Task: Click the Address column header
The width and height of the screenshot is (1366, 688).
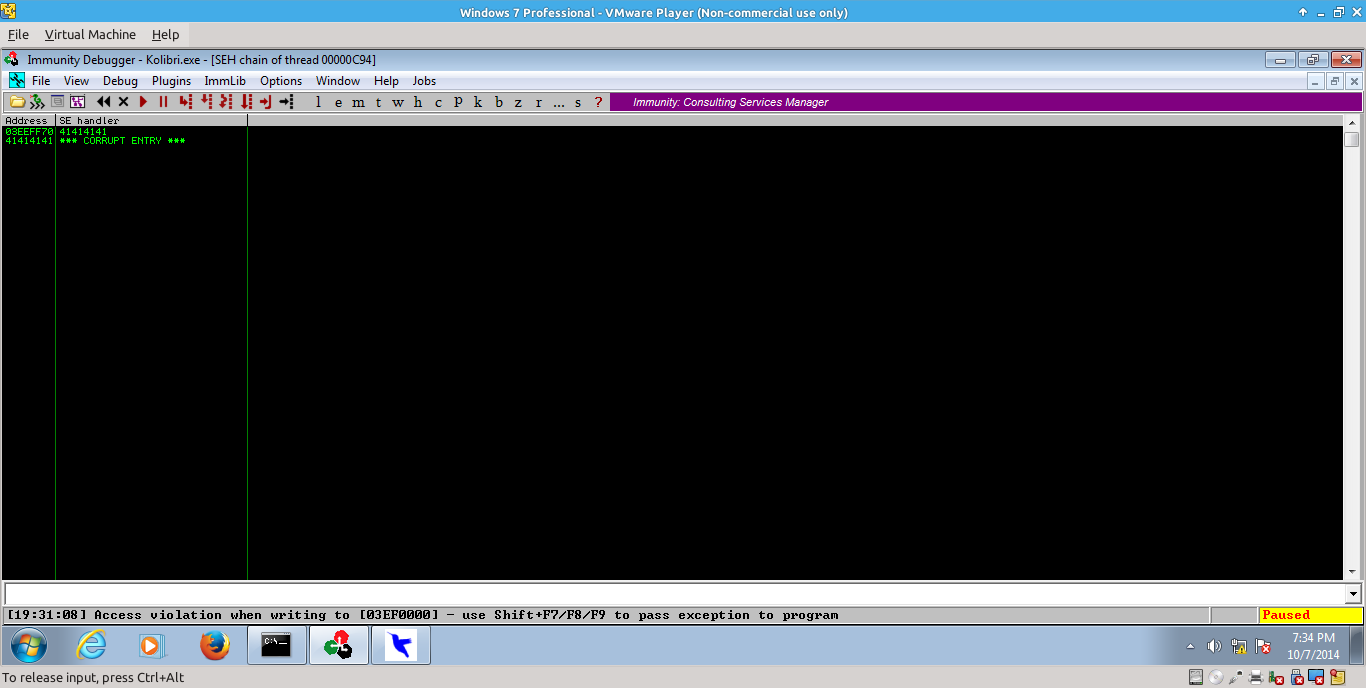Action: pos(28,120)
